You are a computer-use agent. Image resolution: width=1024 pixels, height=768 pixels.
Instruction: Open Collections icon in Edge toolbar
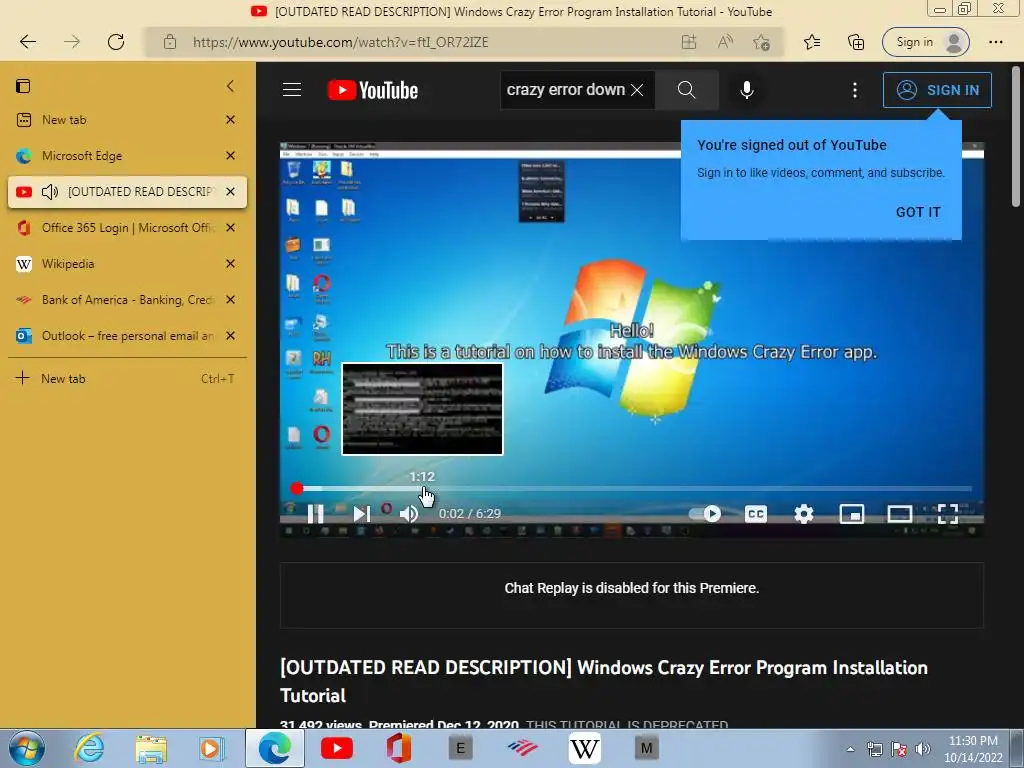pos(856,42)
